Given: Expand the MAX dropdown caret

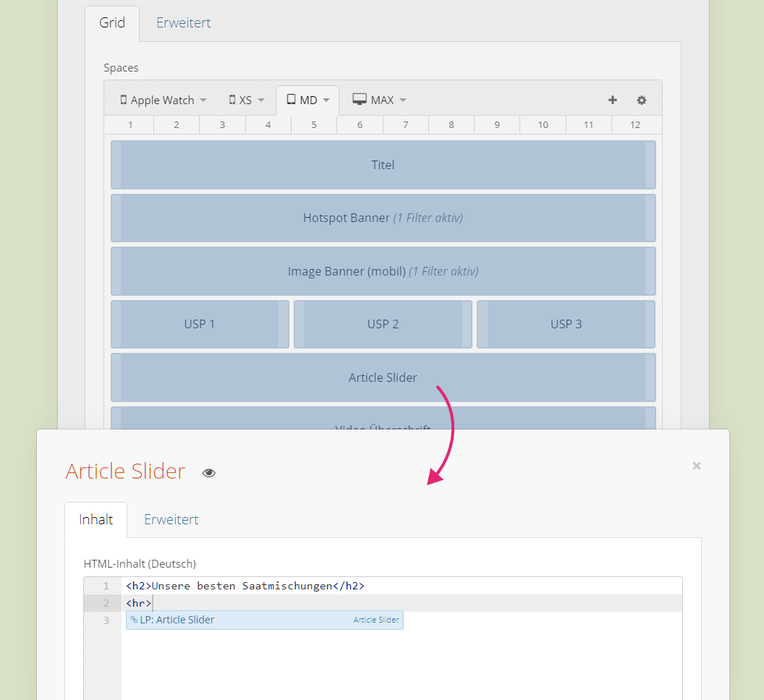Looking at the screenshot, I should (x=403, y=100).
